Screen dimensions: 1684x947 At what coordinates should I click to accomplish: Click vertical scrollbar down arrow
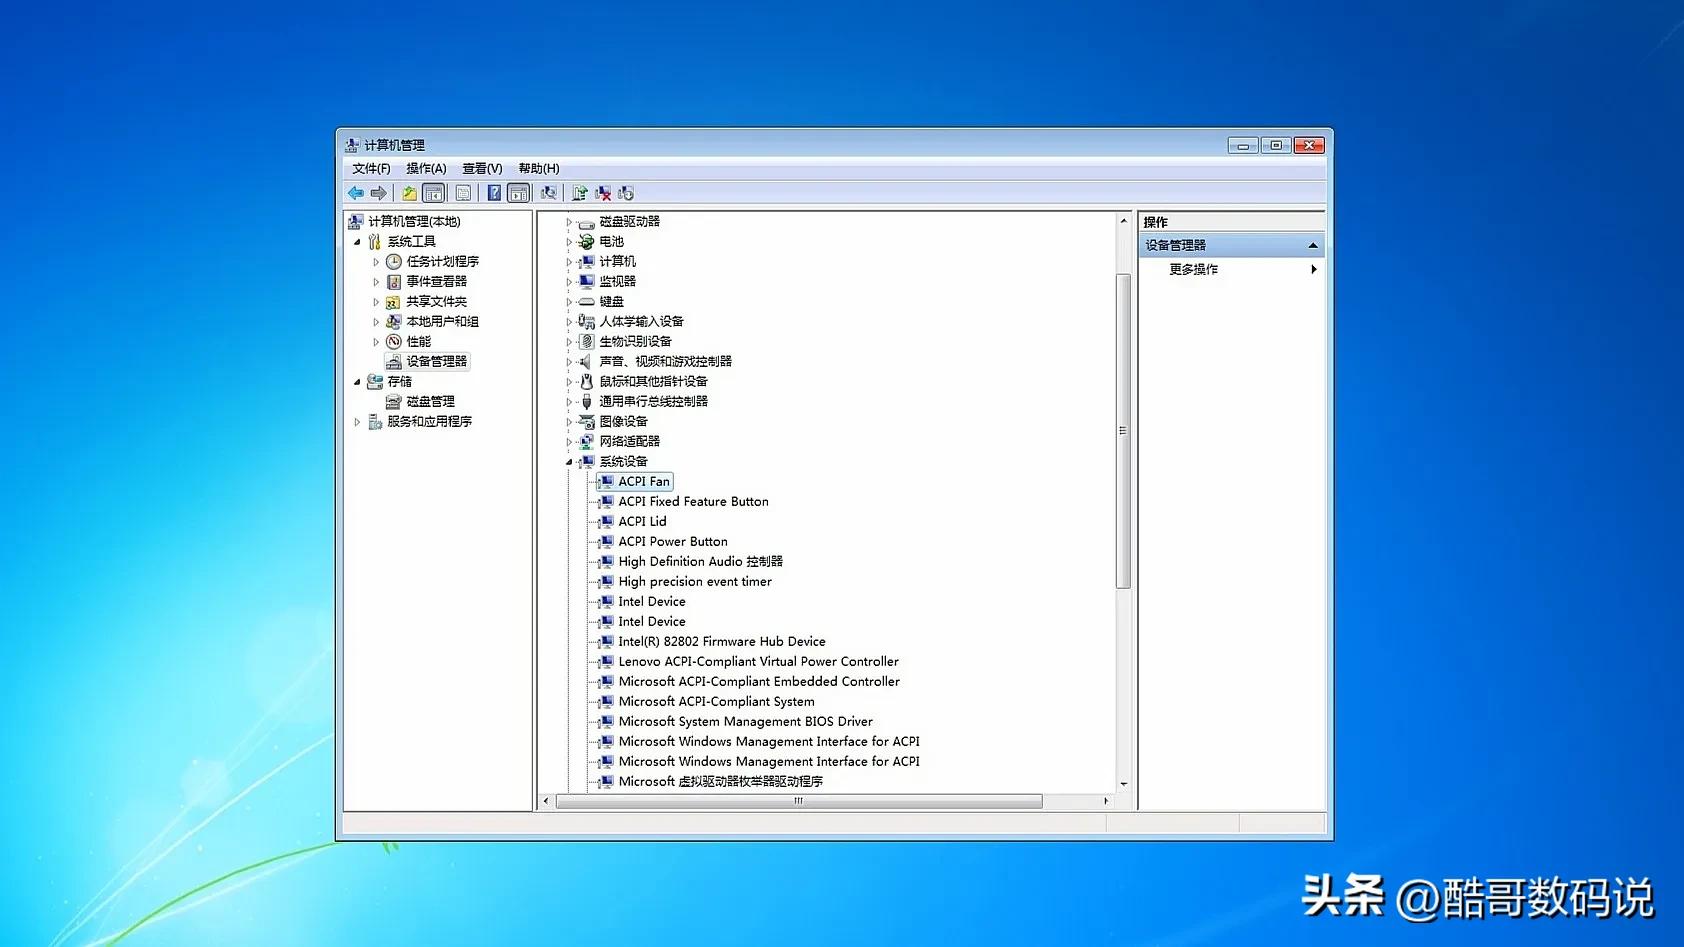[x=1123, y=784]
